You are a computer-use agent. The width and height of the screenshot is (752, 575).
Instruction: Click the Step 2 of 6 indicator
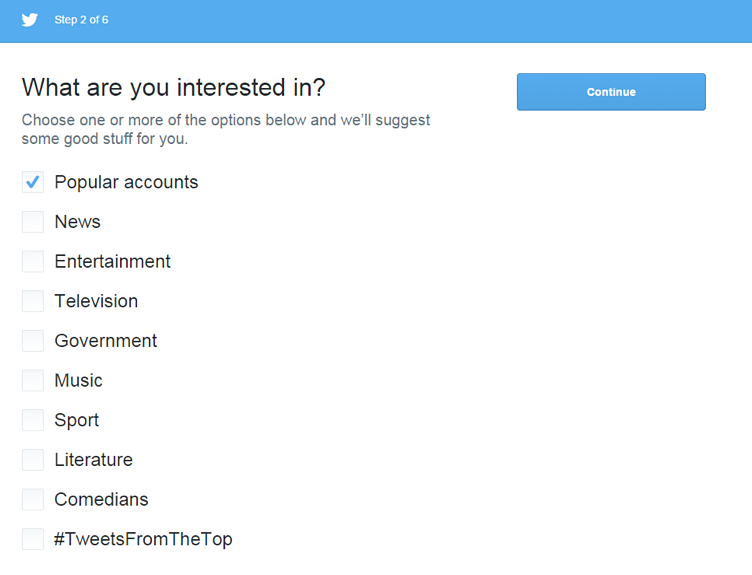[81, 20]
